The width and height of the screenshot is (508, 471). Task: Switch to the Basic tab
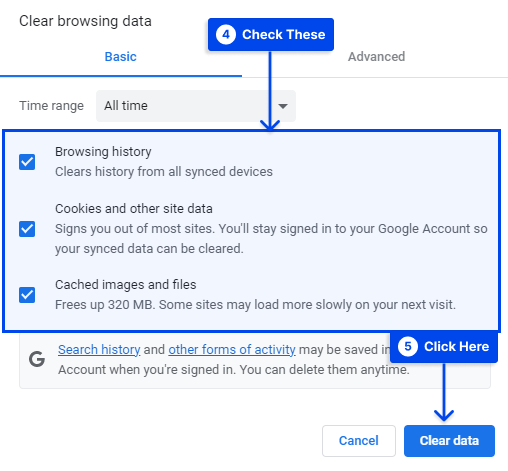click(x=121, y=57)
